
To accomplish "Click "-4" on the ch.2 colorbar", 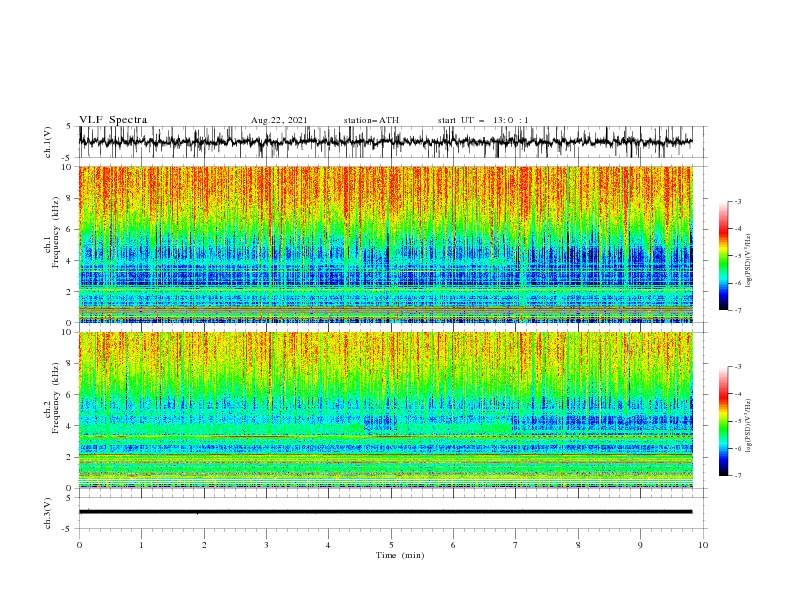I will click(x=738, y=394).
